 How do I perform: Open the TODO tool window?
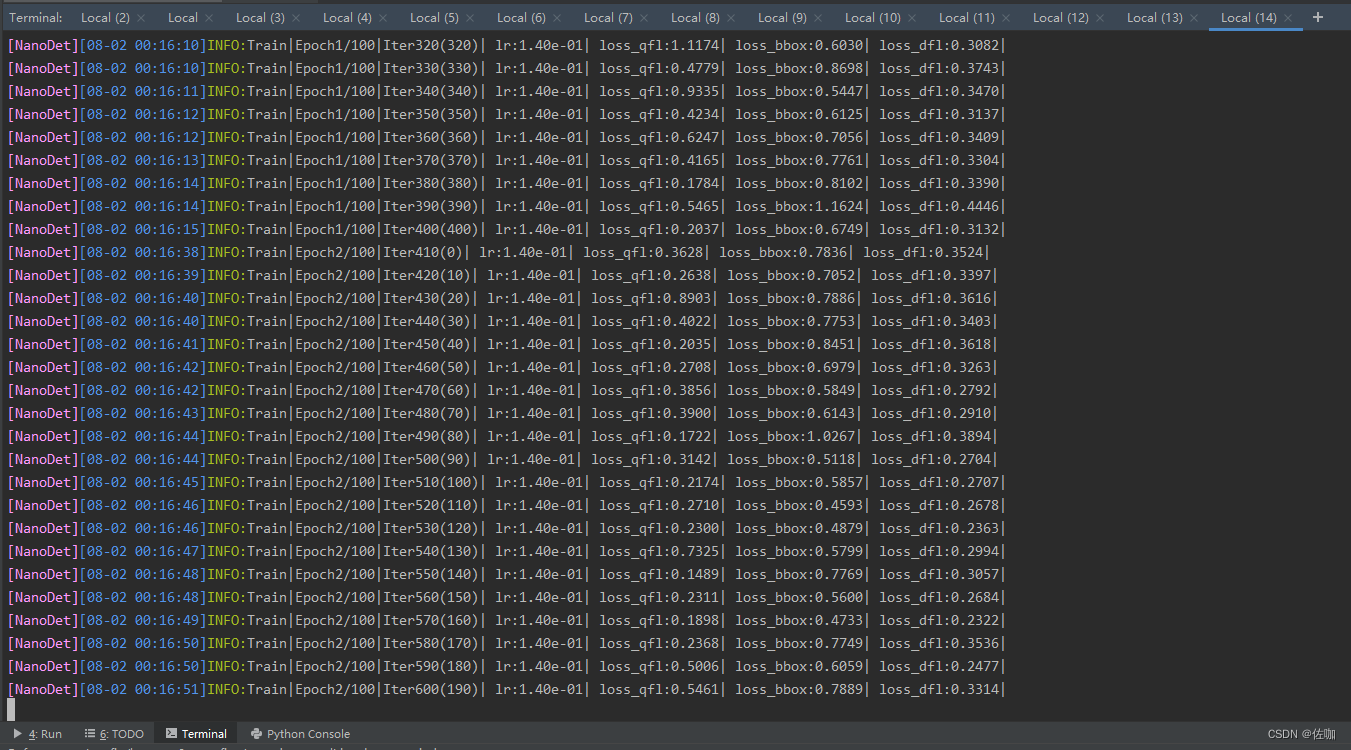click(x=114, y=734)
